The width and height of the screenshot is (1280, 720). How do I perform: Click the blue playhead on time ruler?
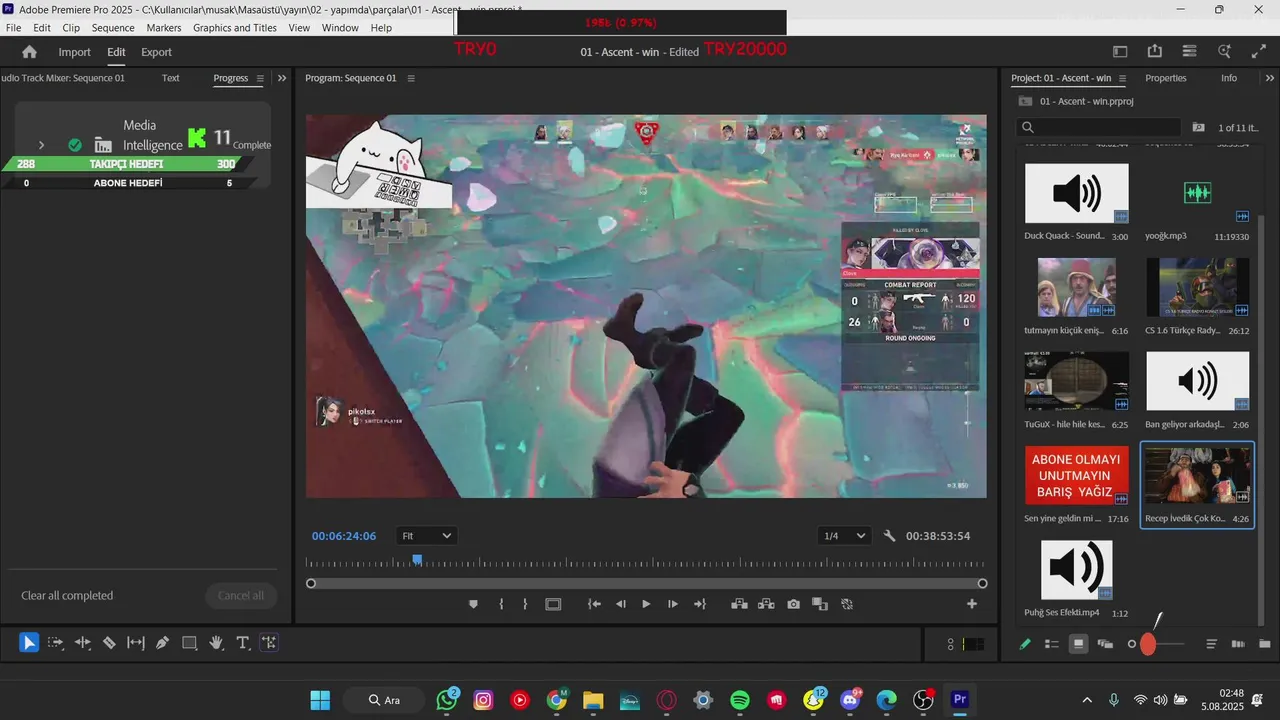(417, 560)
